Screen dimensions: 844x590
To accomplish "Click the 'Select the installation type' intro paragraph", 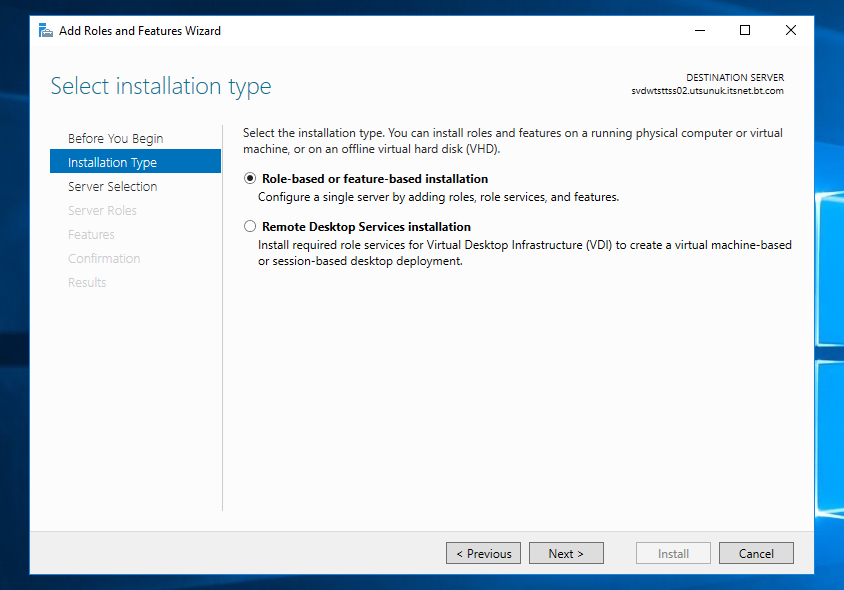I will click(512, 141).
